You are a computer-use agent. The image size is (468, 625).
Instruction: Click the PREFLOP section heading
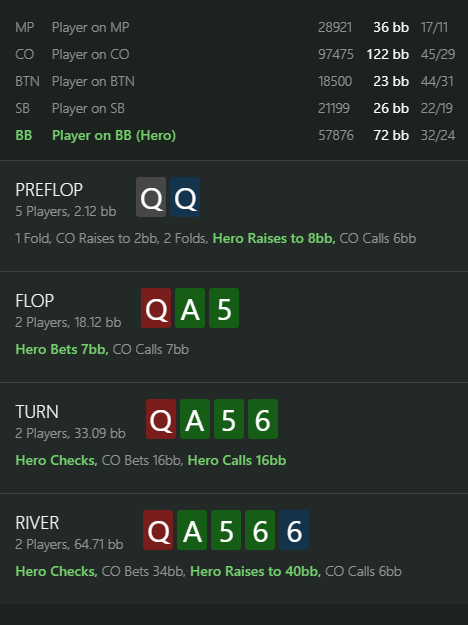(49, 190)
